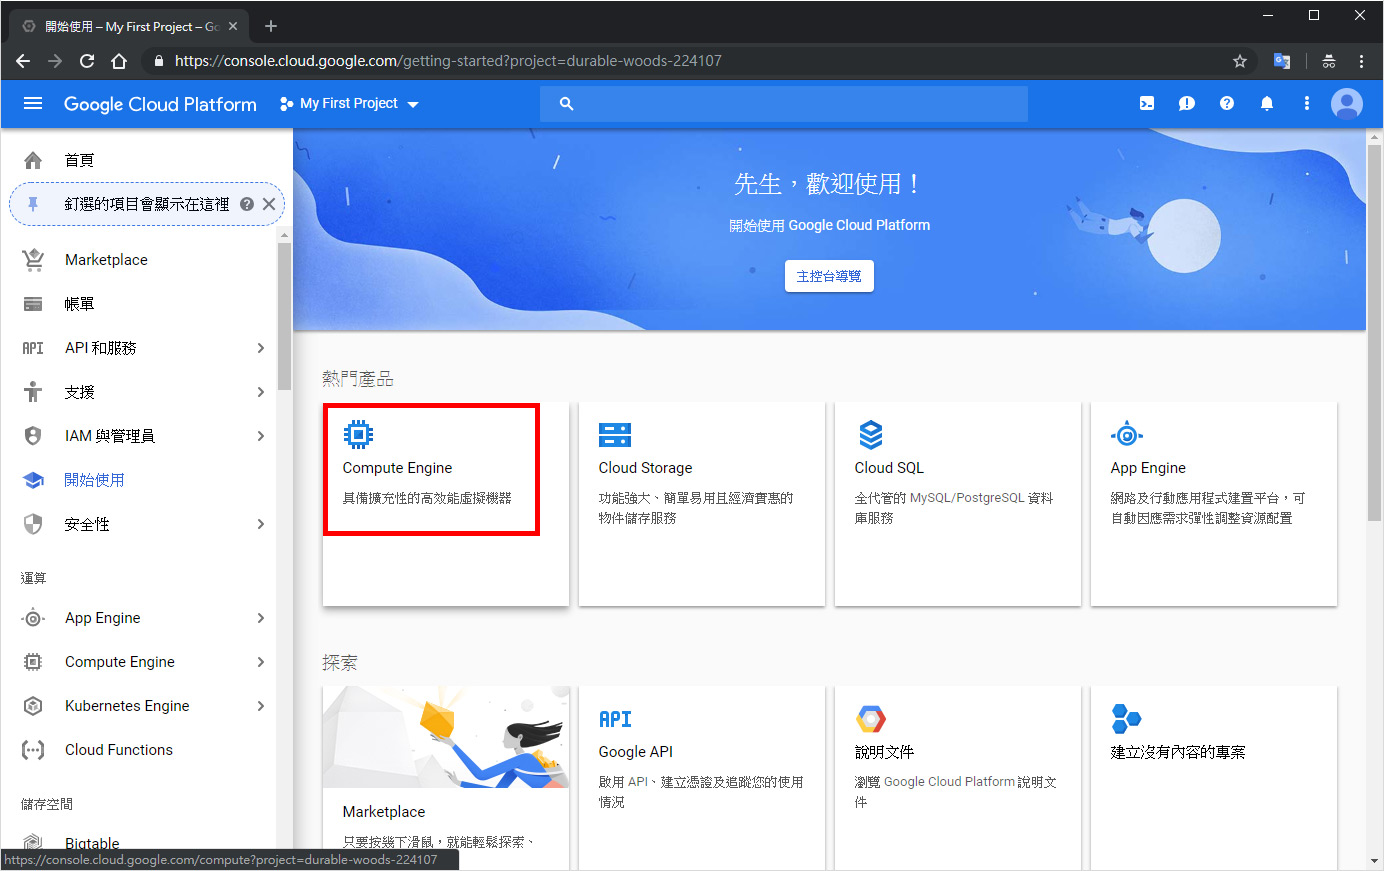Screen dimensions: 1384x871
Task: Click Google Cloud Platform logo text
Action: (x=160, y=104)
